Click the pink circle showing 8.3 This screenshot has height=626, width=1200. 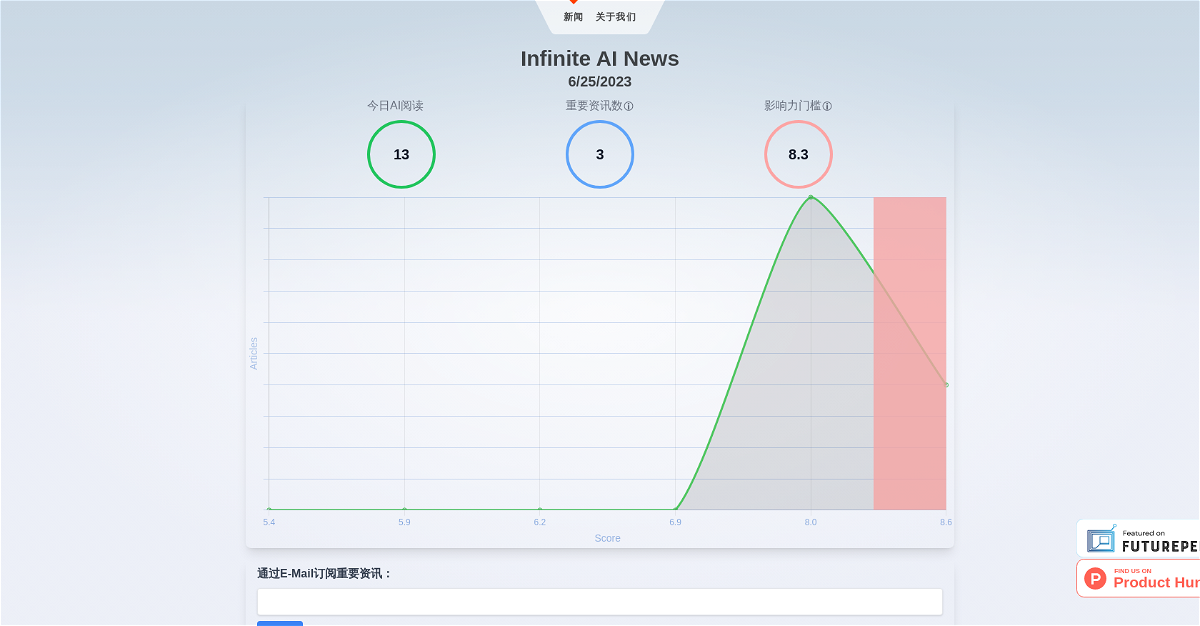[798, 154]
